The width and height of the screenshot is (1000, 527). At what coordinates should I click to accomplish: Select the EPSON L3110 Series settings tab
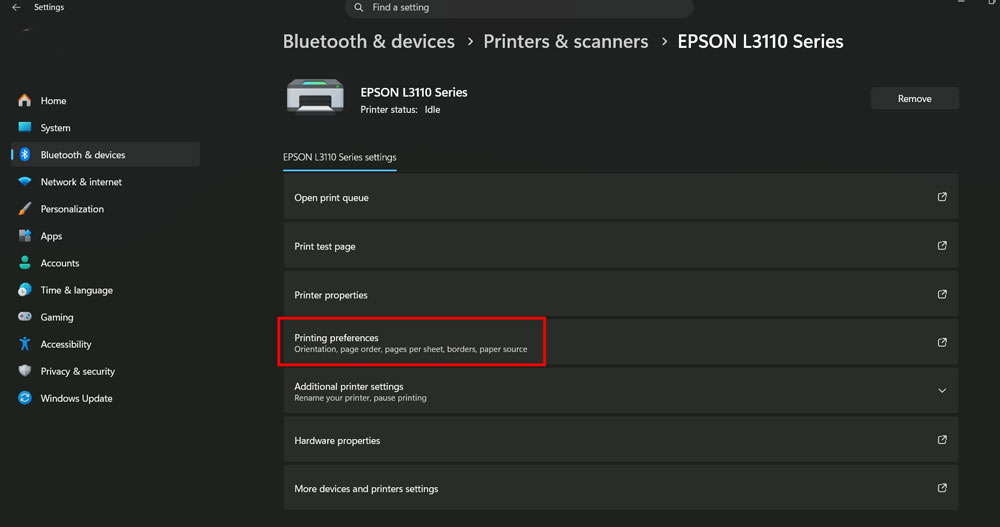point(339,157)
